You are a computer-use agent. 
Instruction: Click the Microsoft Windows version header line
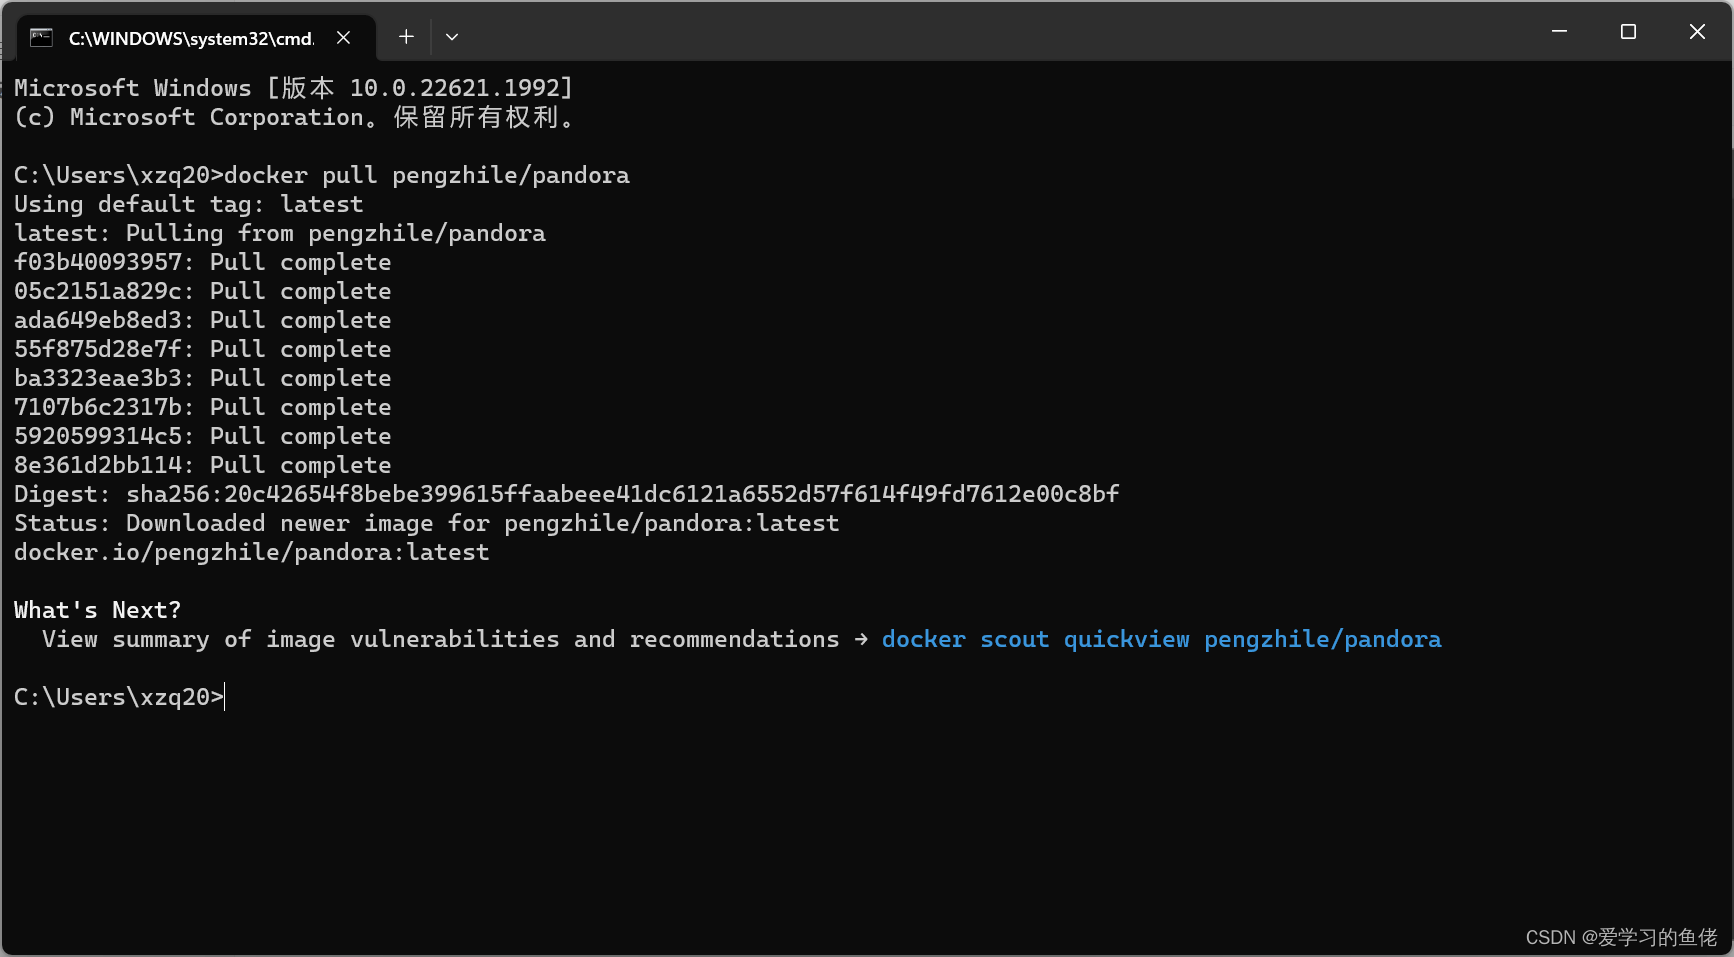coord(294,88)
